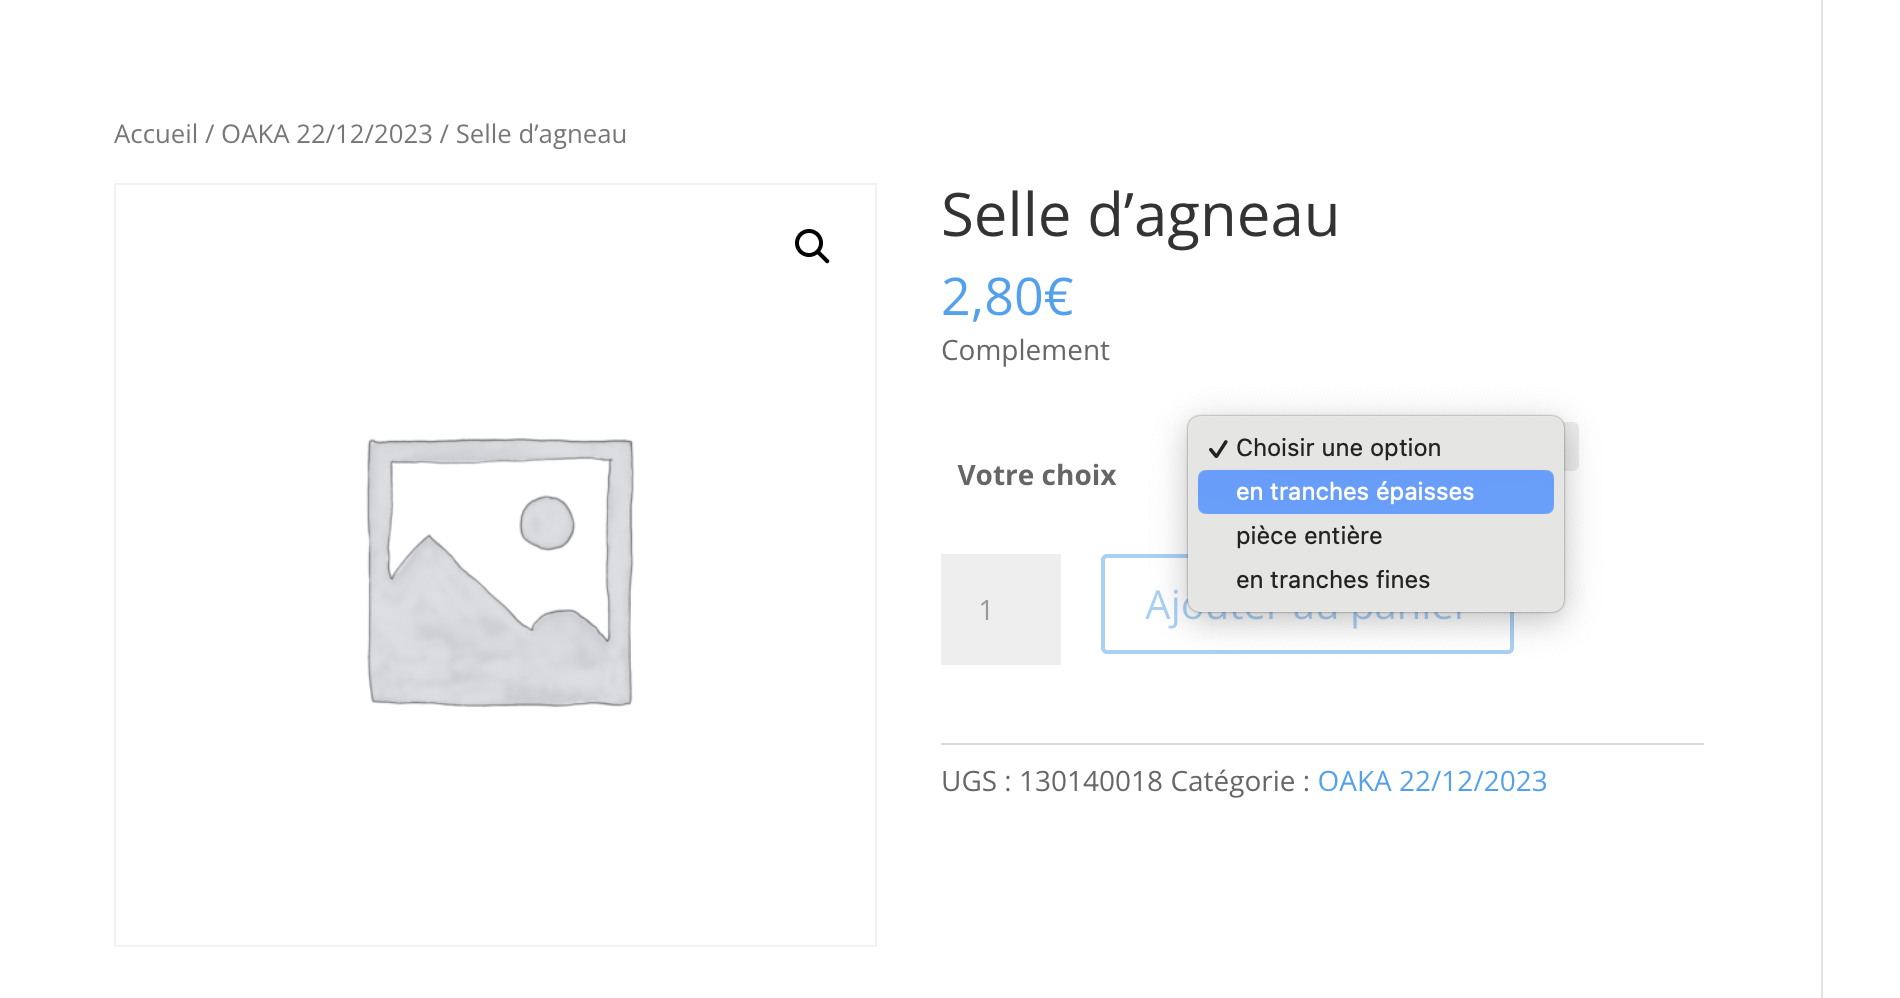Pick the en tranches fines option

click(x=1332, y=580)
